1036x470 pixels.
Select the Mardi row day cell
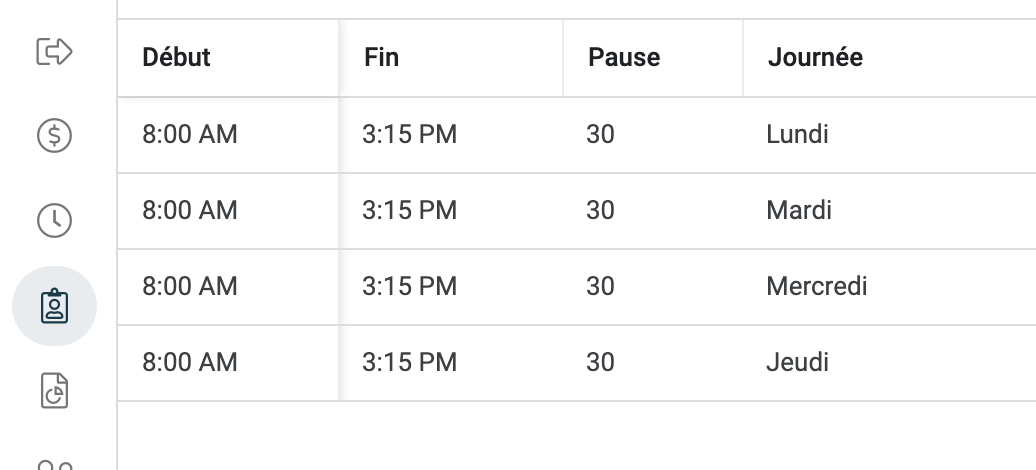tap(799, 210)
